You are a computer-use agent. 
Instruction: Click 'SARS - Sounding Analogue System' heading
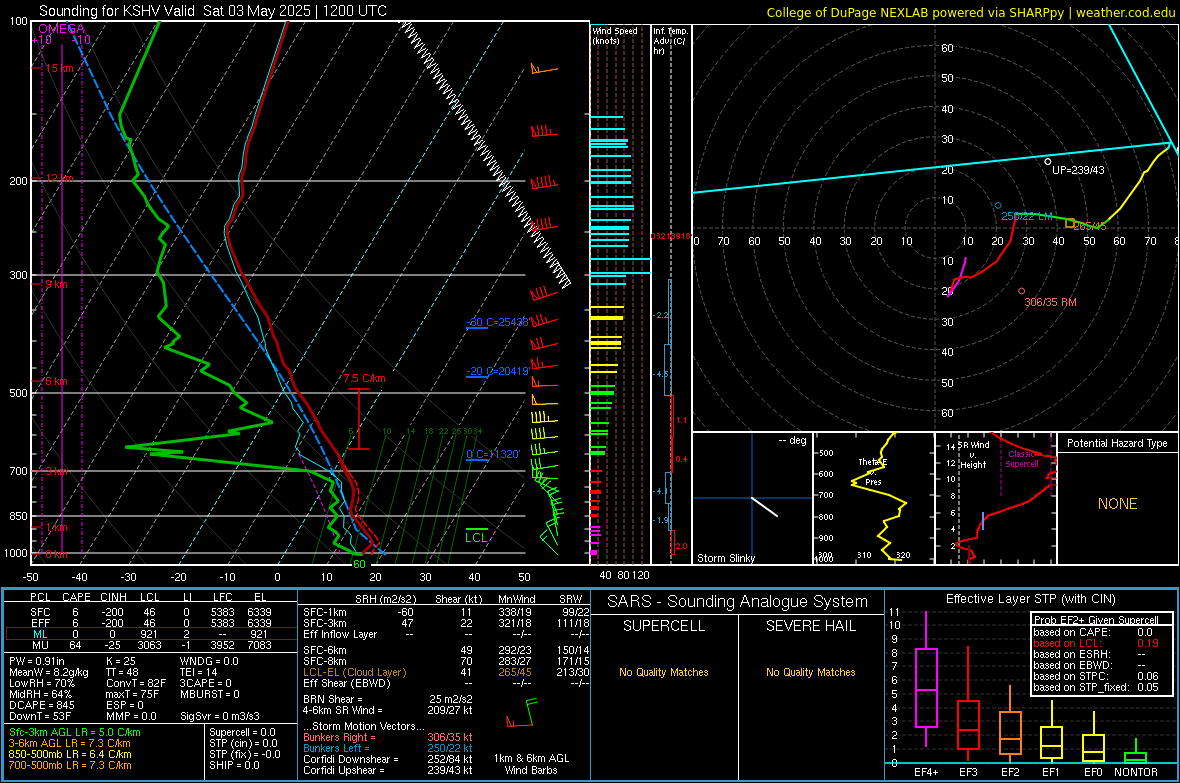[x=738, y=602]
